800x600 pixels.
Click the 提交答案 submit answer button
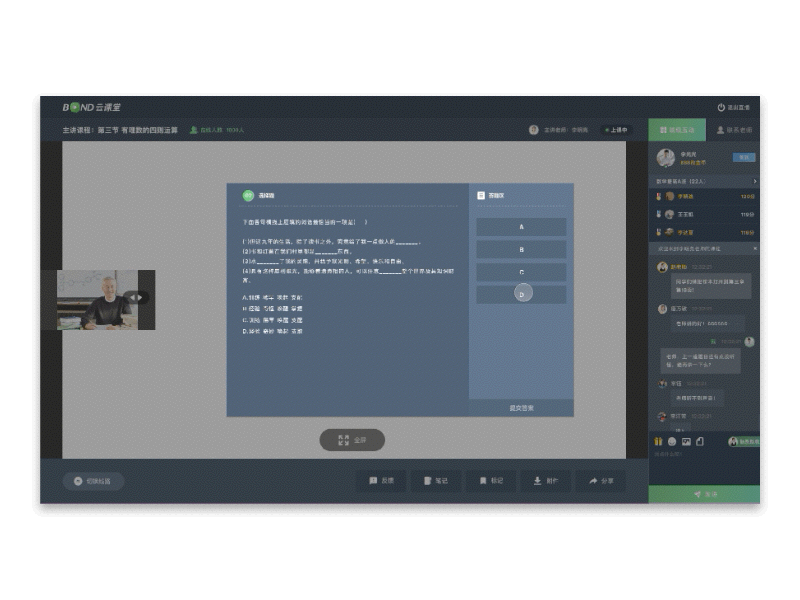[x=521, y=408]
